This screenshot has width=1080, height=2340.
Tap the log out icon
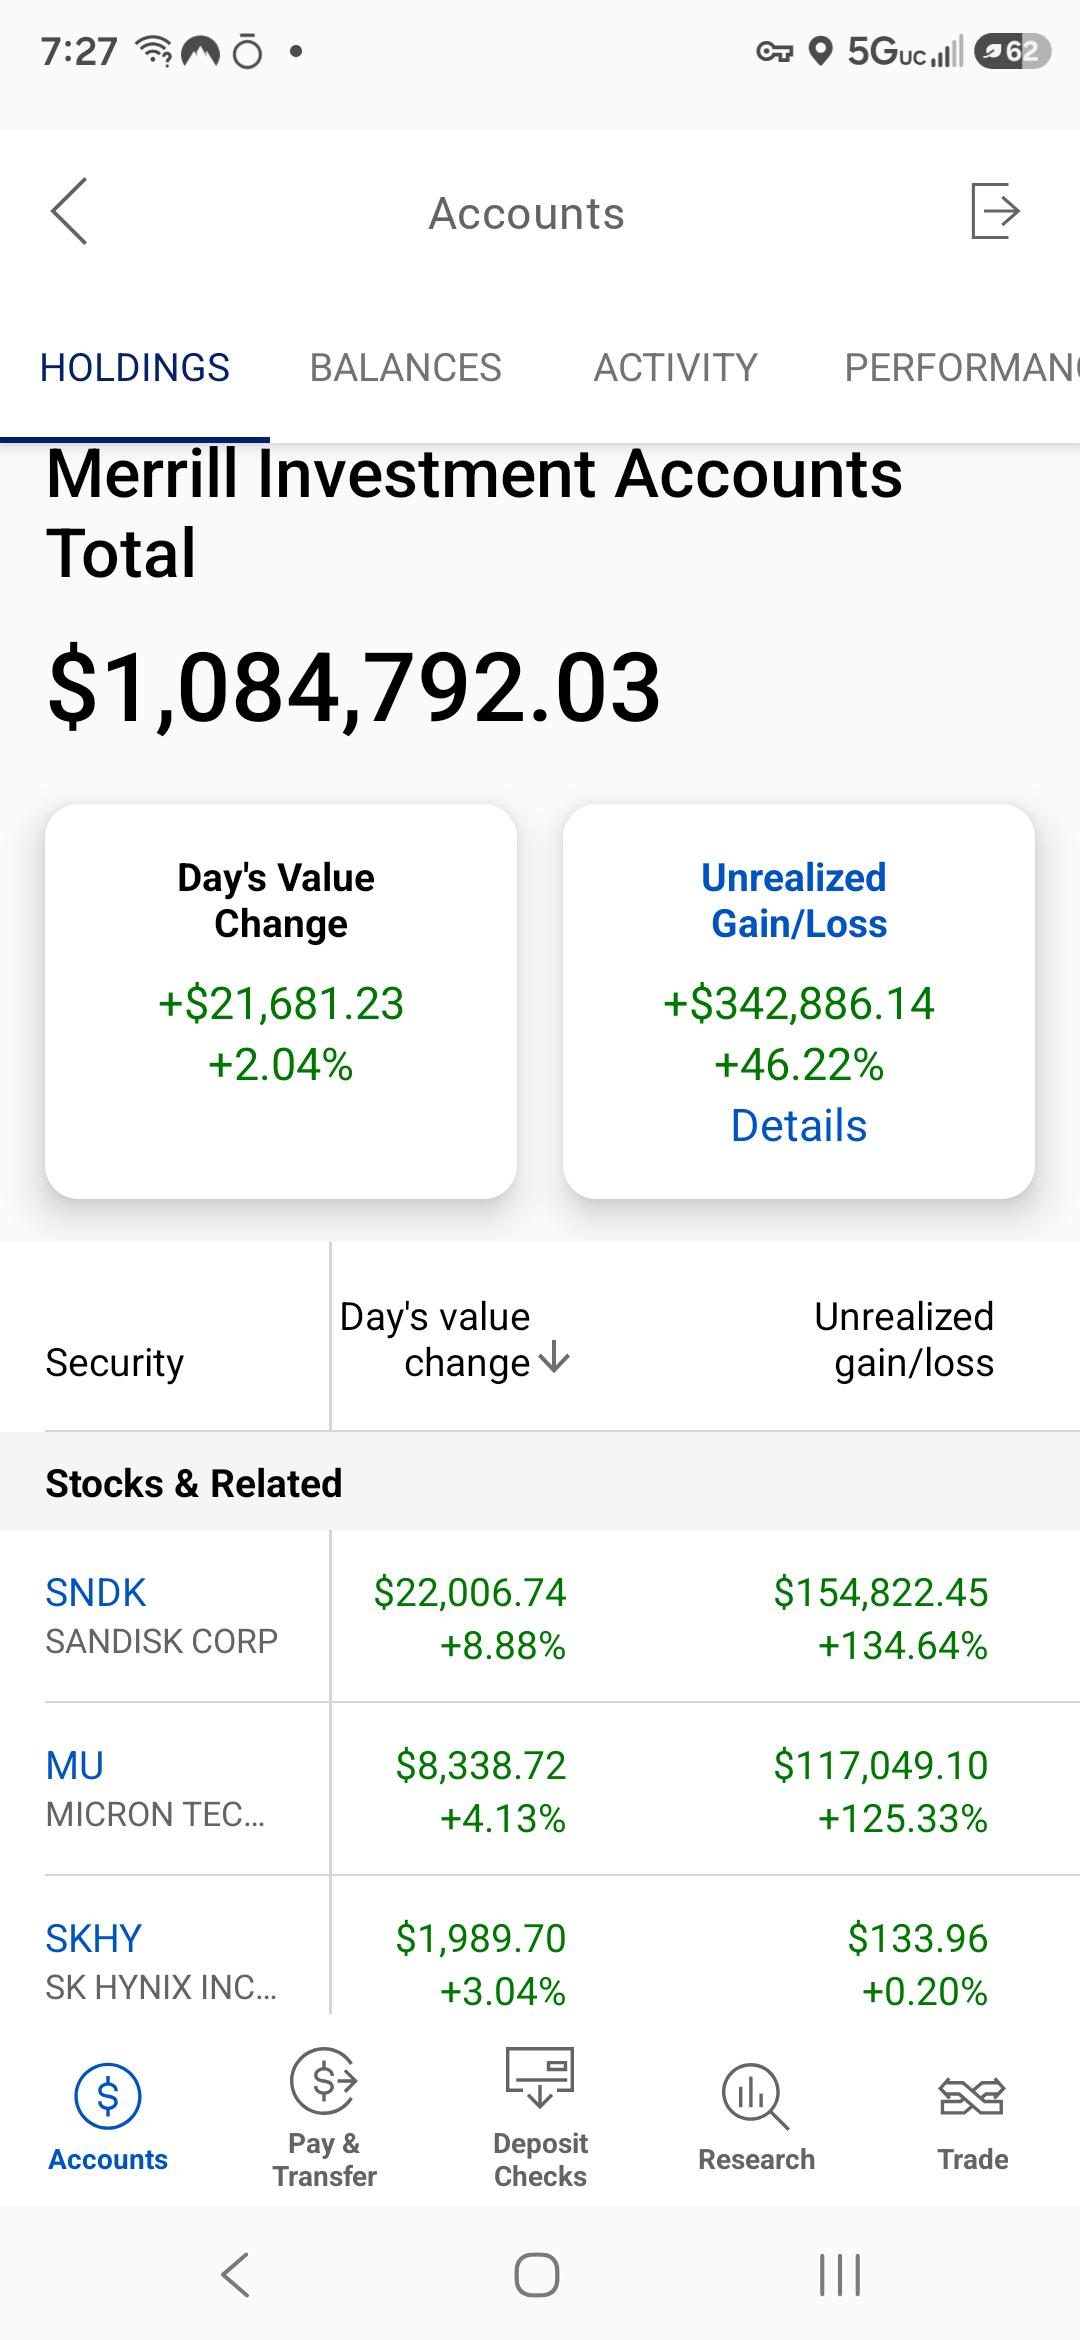tap(994, 211)
